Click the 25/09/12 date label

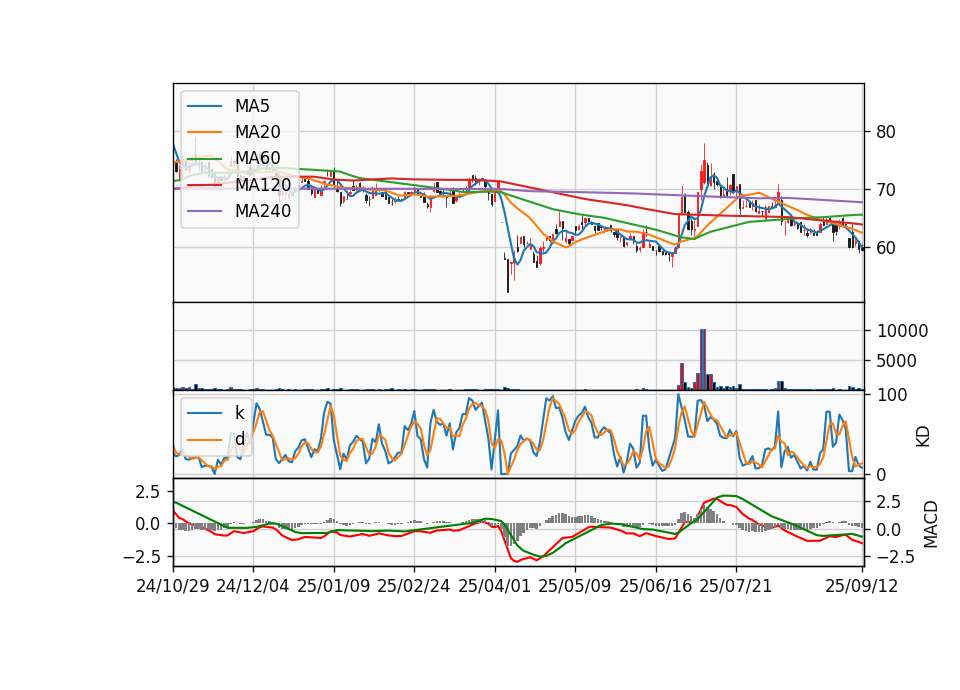pos(862,586)
